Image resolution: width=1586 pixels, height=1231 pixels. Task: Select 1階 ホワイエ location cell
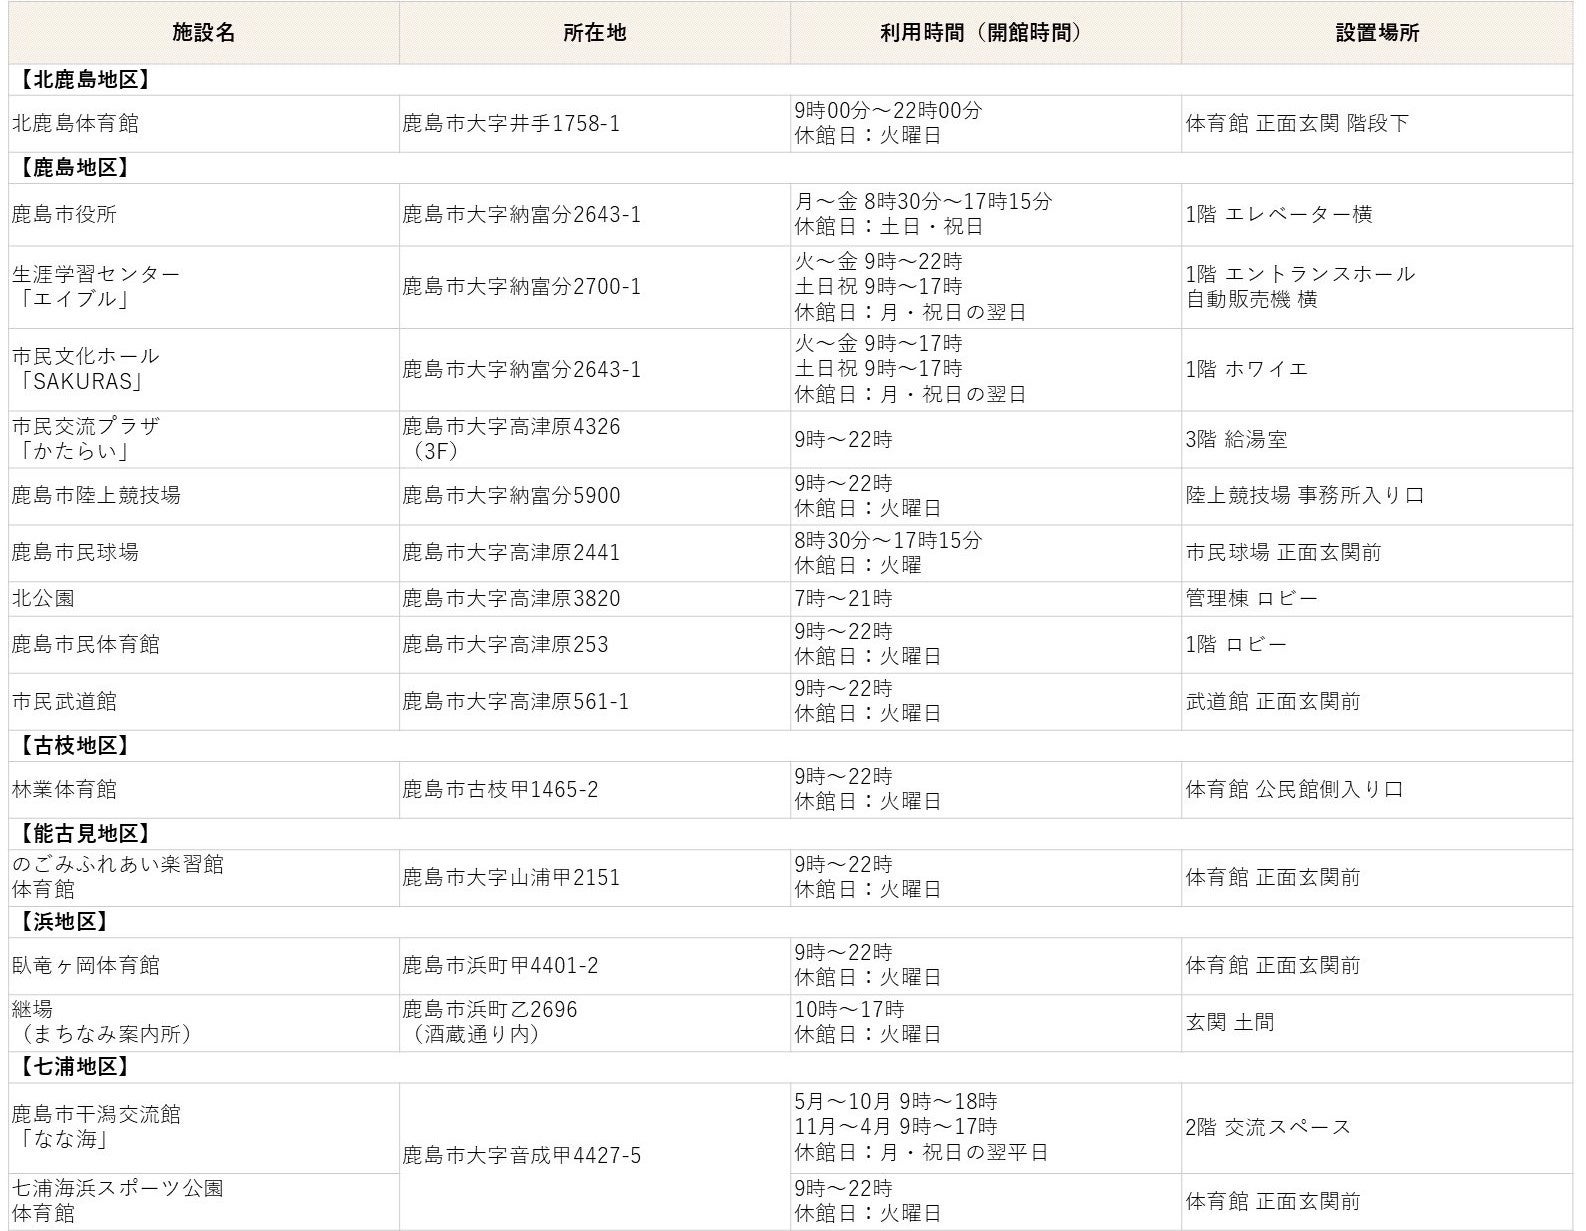[1247, 369]
